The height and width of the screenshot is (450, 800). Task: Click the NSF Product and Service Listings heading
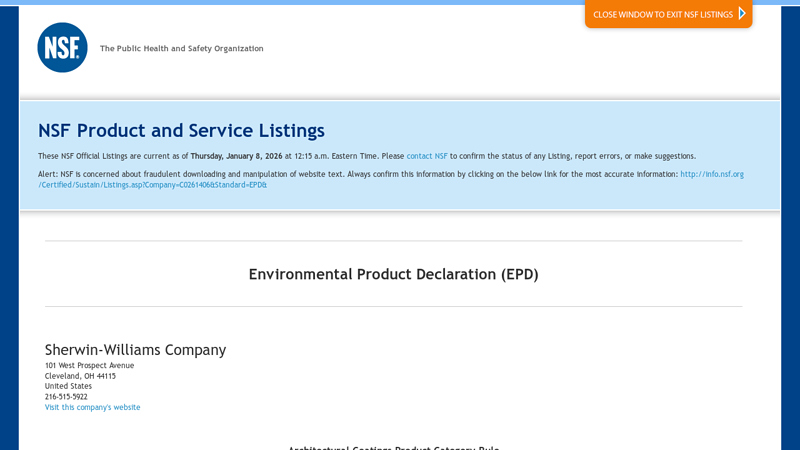point(181,130)
